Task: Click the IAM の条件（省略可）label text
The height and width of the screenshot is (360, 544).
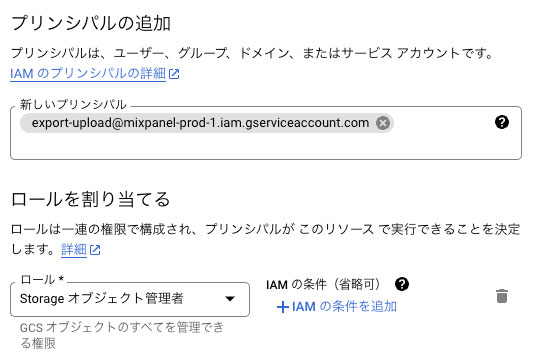Action: point(325,284)
